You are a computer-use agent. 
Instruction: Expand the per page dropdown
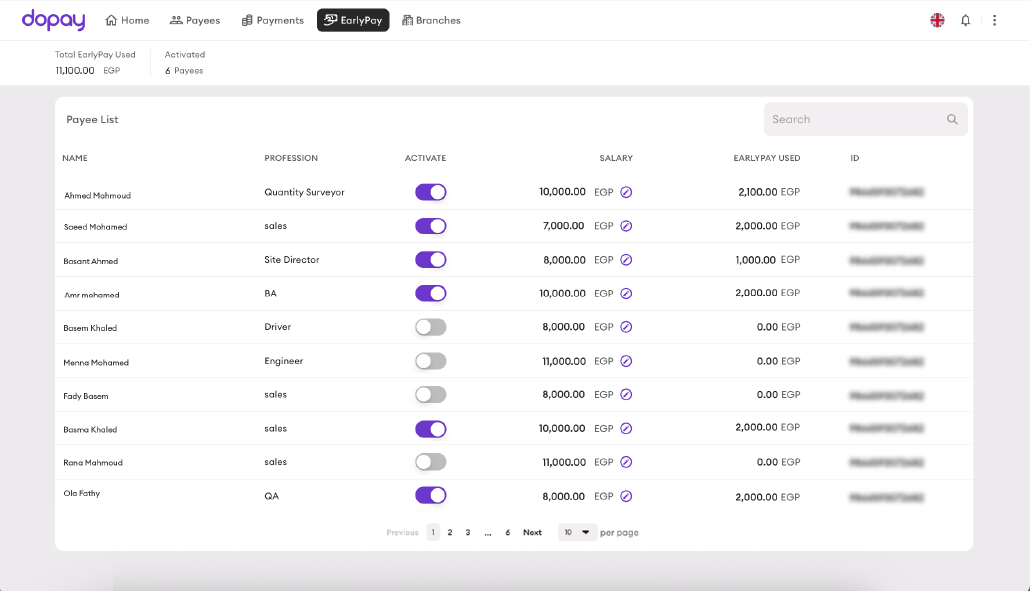click(x=577, y=532)
